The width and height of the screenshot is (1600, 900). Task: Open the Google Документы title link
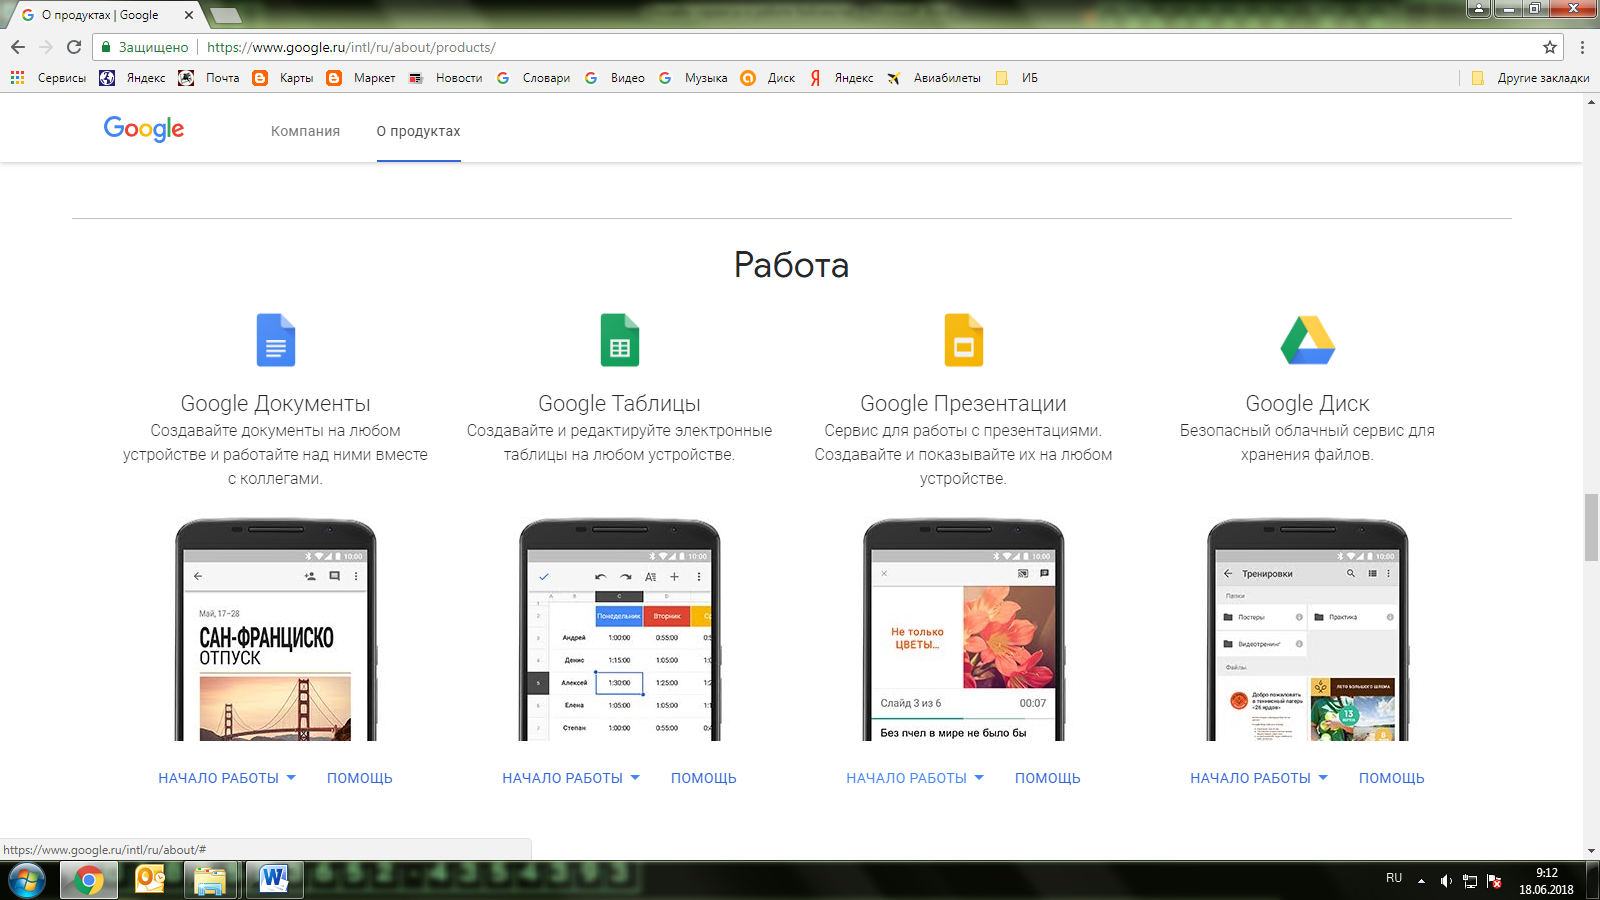point(275,403)
